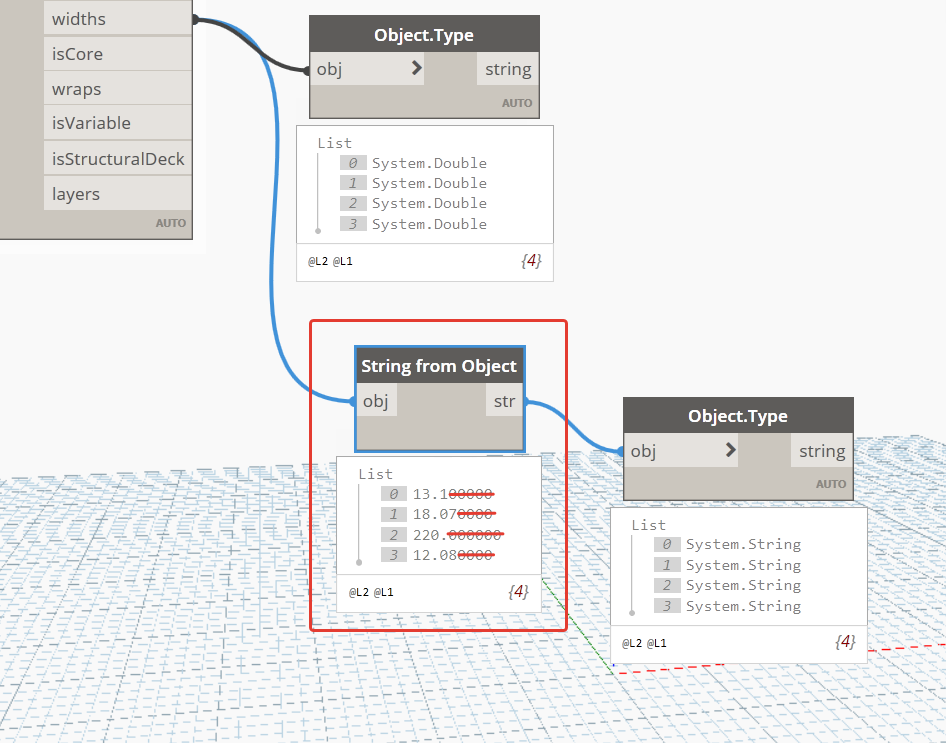Click the AUTO label on the left truncated node
The image size is (946, 743).
coord(171,222)
